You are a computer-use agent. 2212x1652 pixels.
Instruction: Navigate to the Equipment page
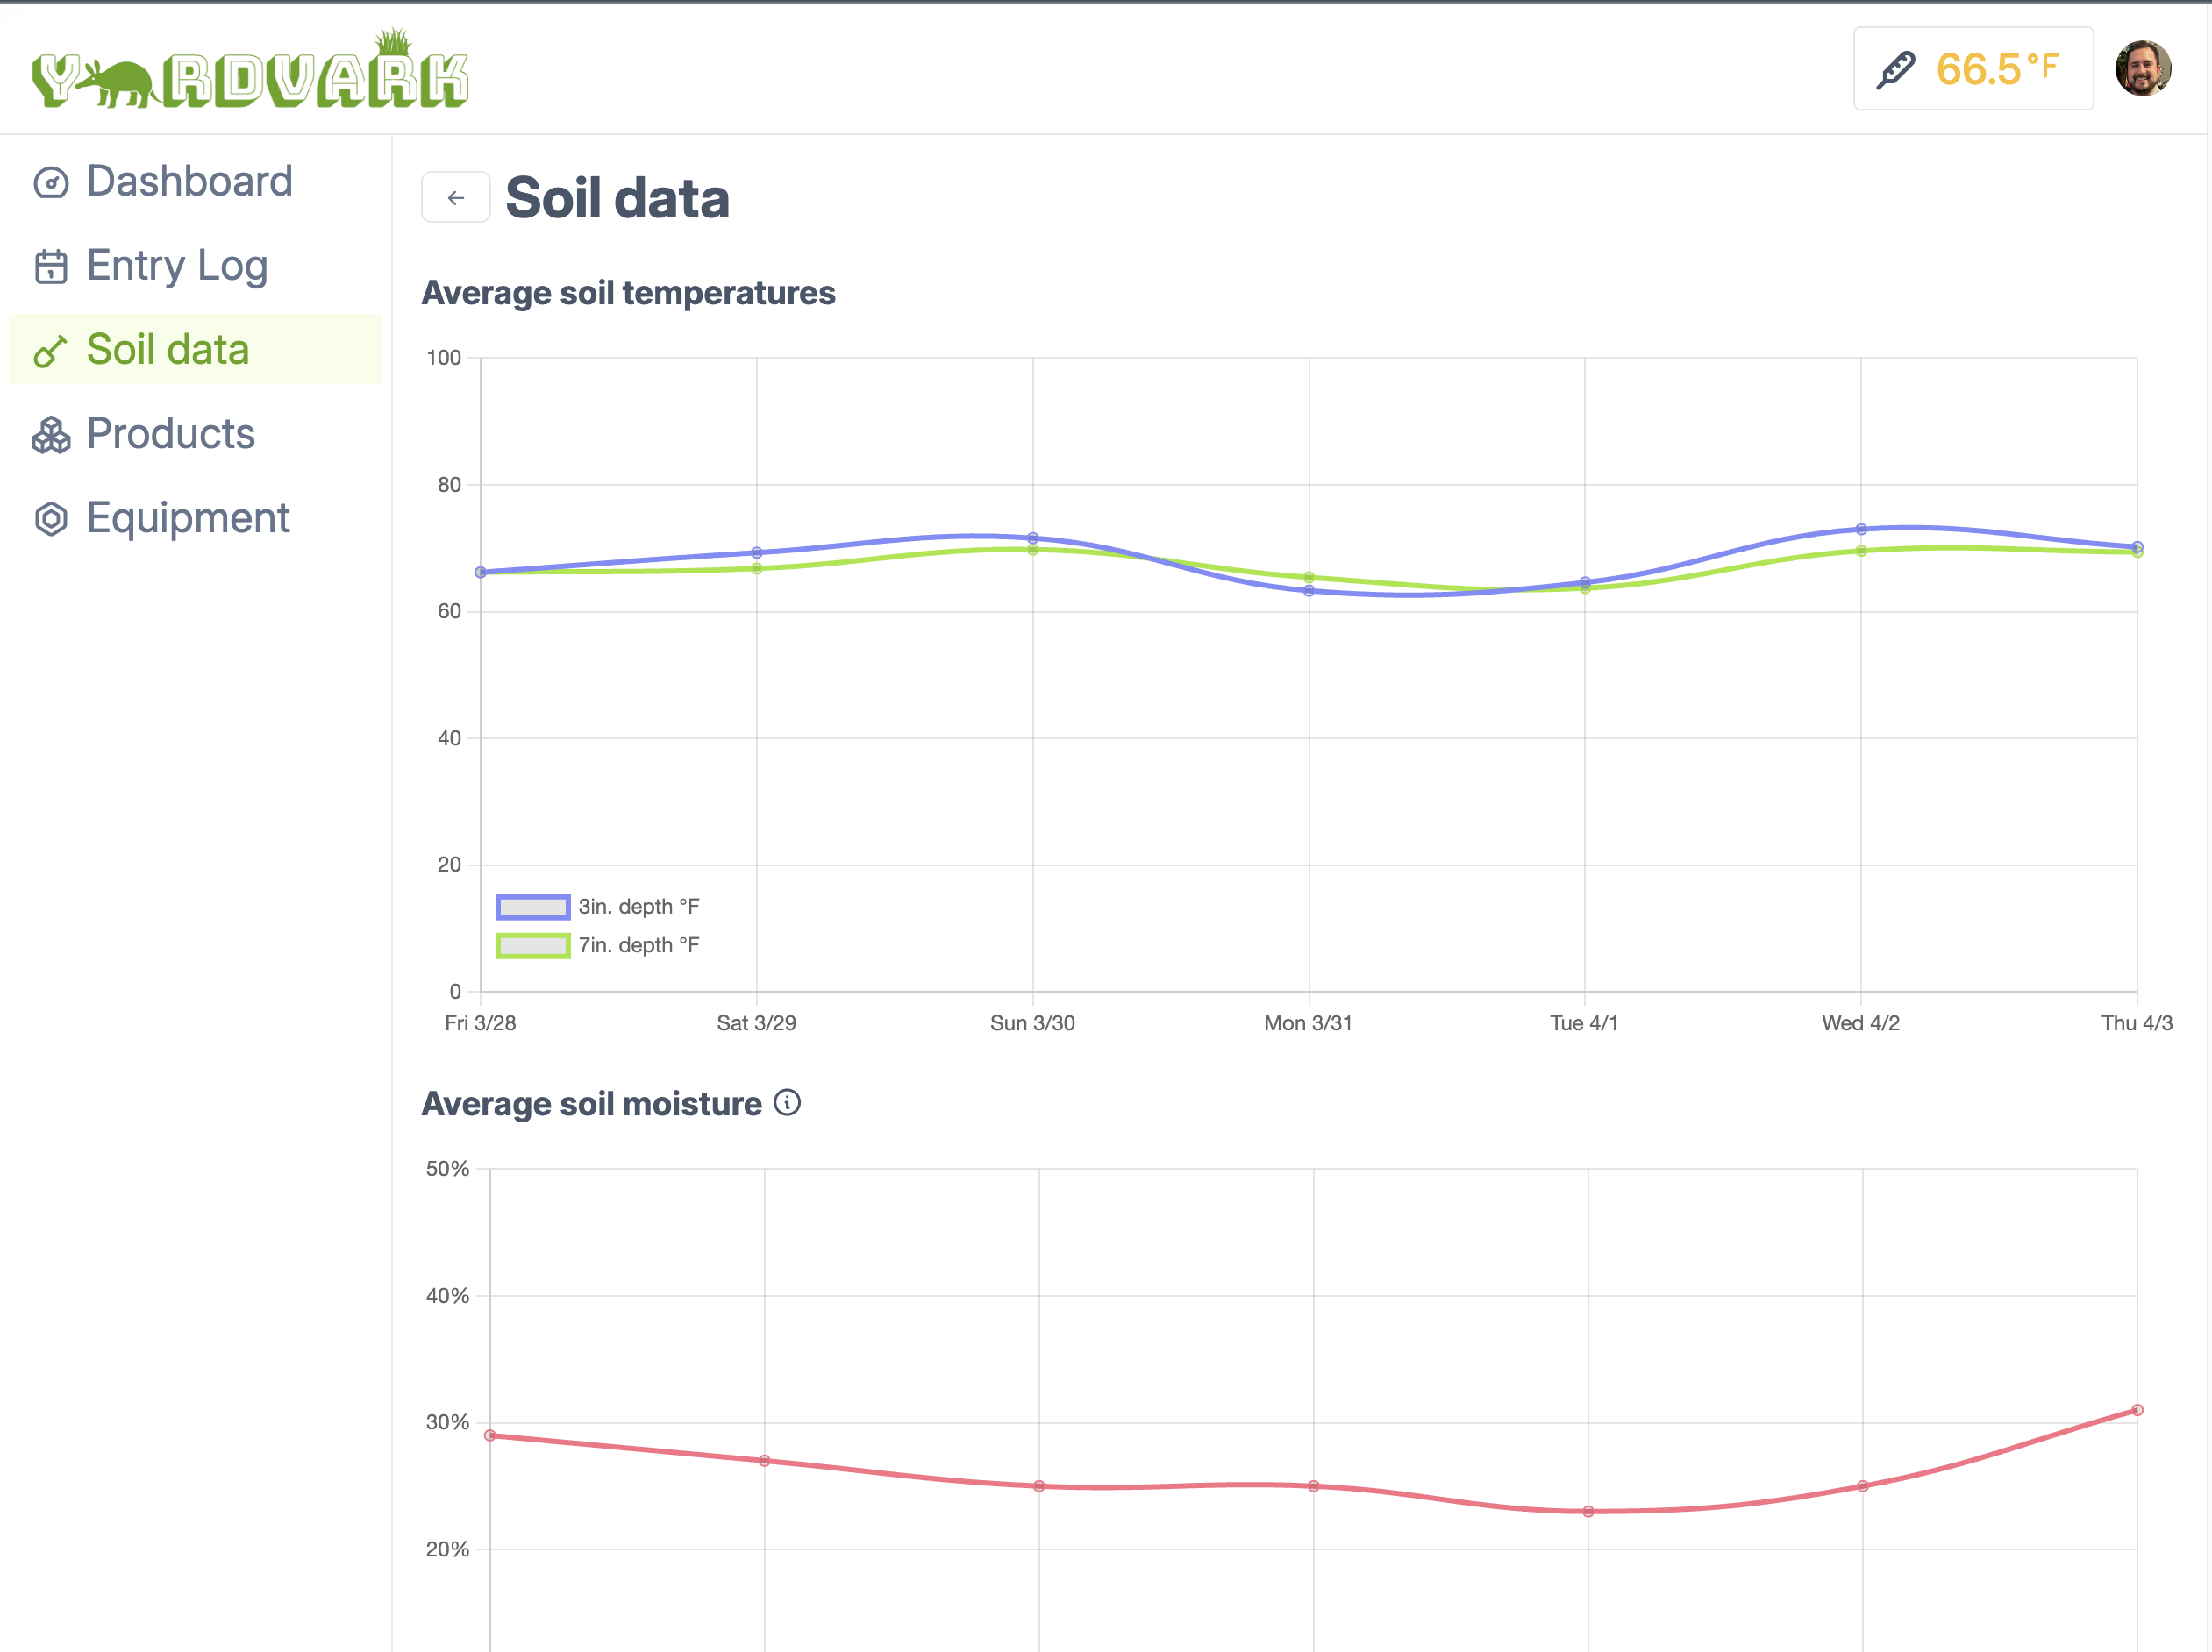point(188,518)
